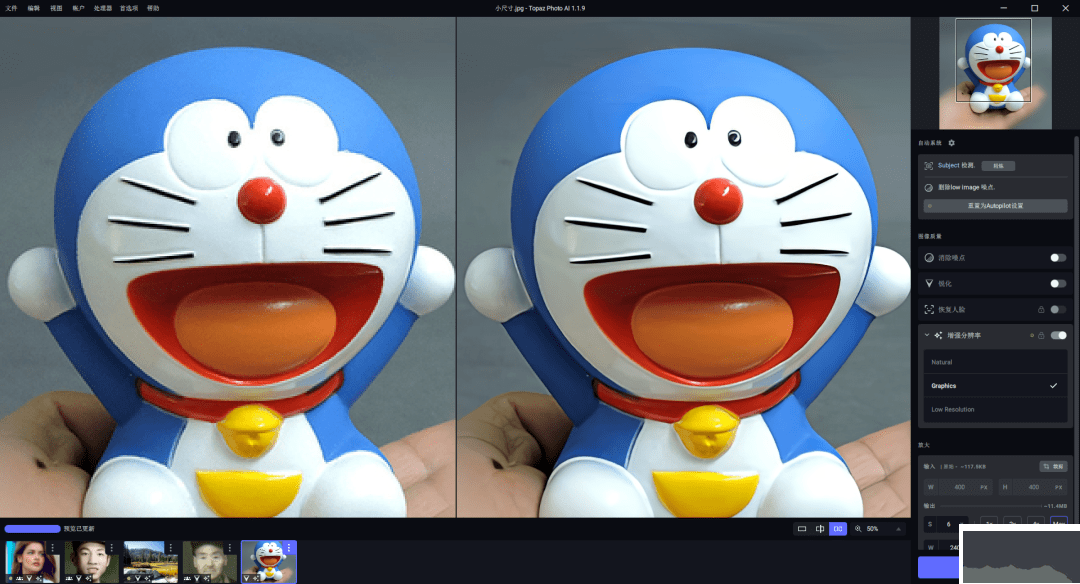Toggle the remove noise (消除噪点) switch
The width and height of the screenshot is (1080, 584).
[x=1057, y=258]
